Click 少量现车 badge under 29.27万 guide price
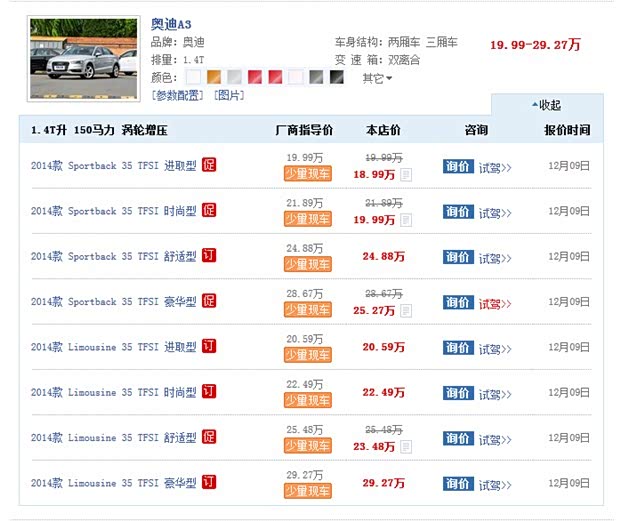This screenshot has height=521, width=620. click(308, 491)
